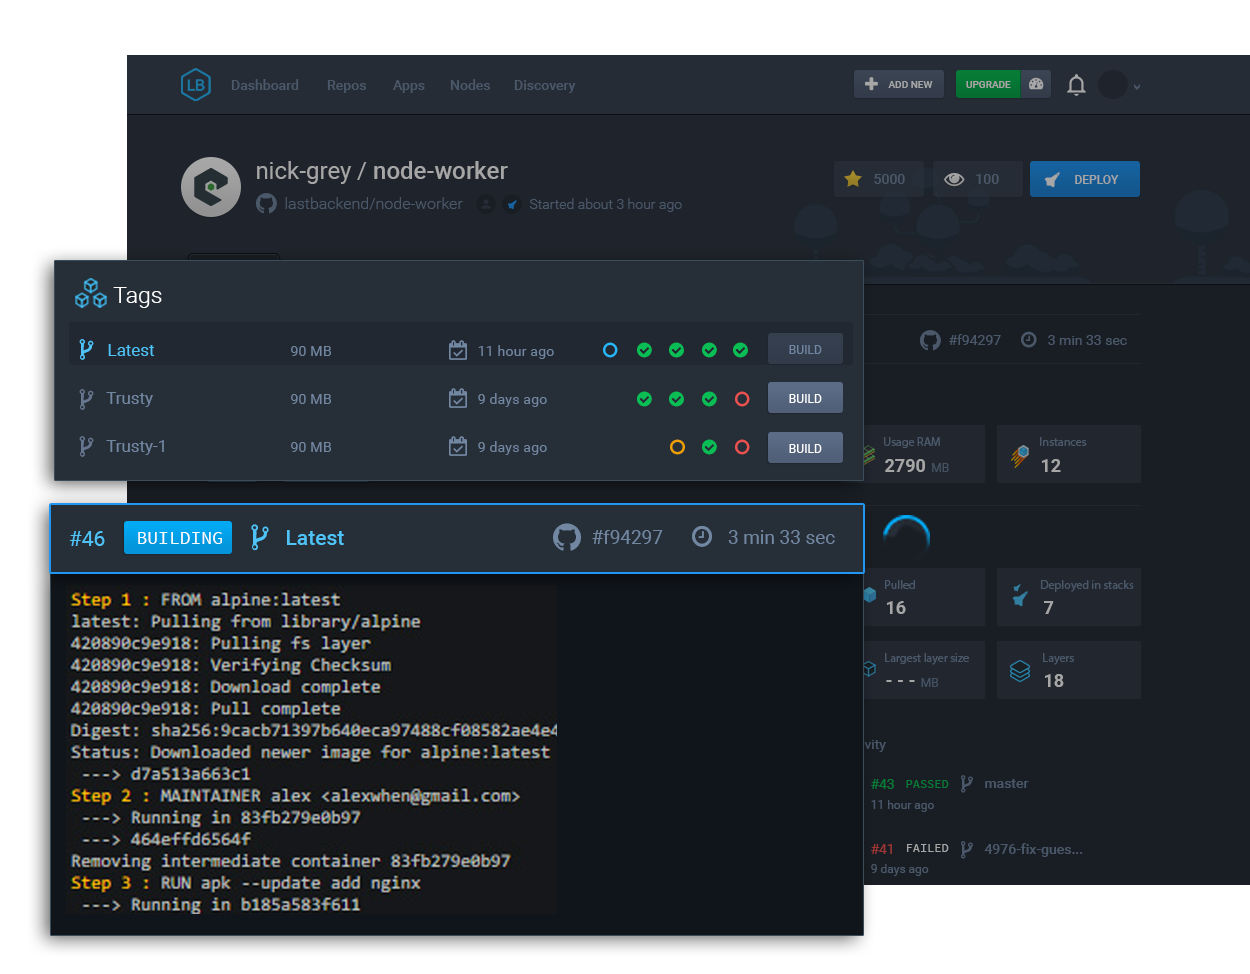
Task: Trigger BUILD for the Latest tag
Action: coord(805,348)
